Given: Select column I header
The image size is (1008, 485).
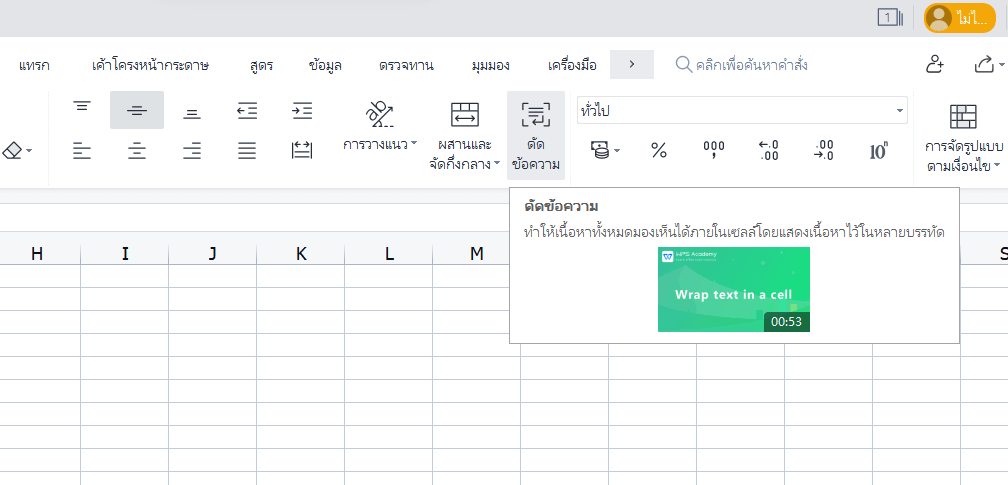Looking at the screenshot, I should click(125, 254).
